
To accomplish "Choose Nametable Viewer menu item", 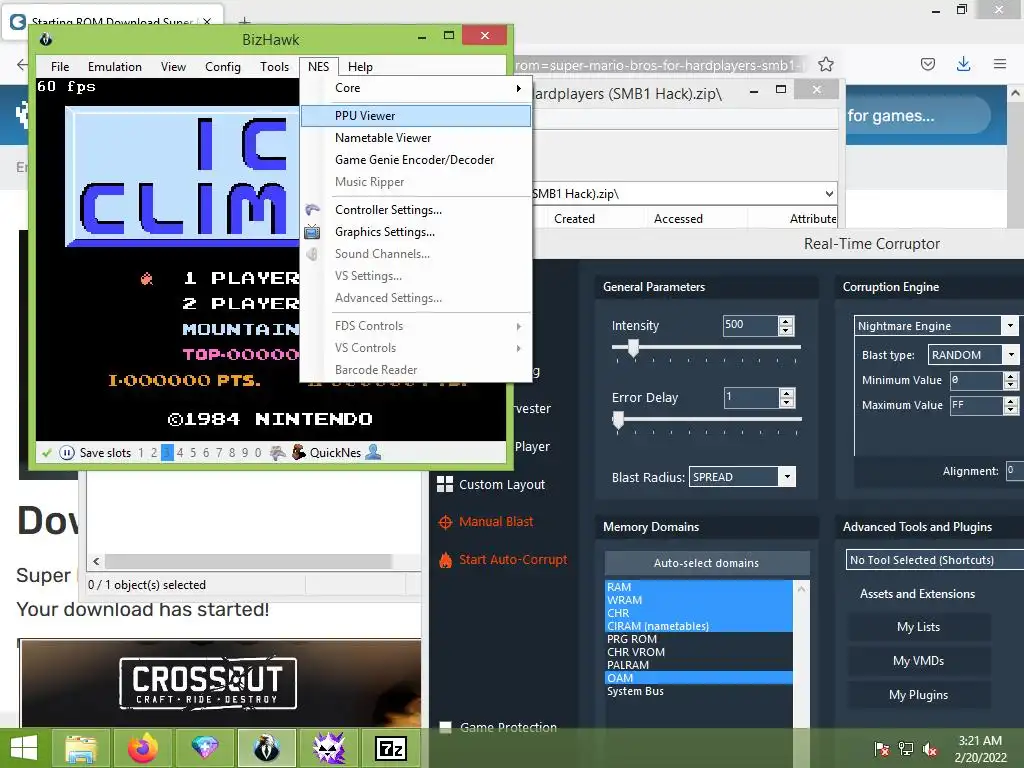I will point(416,138).
